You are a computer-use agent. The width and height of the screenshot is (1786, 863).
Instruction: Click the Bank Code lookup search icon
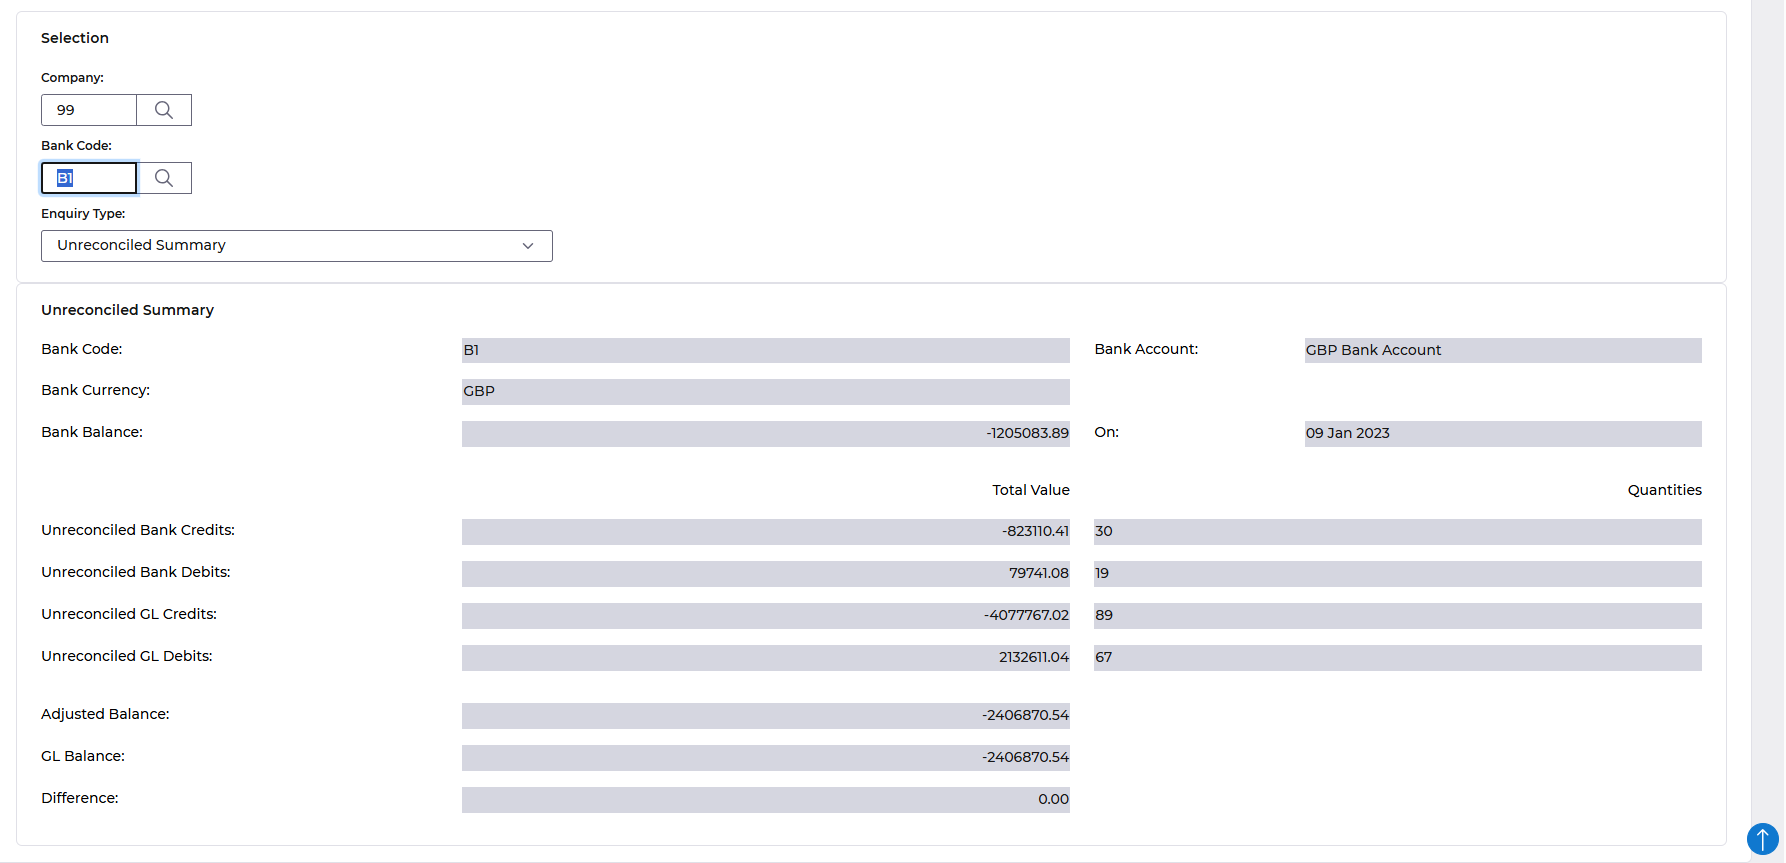(x=164, y=178)
